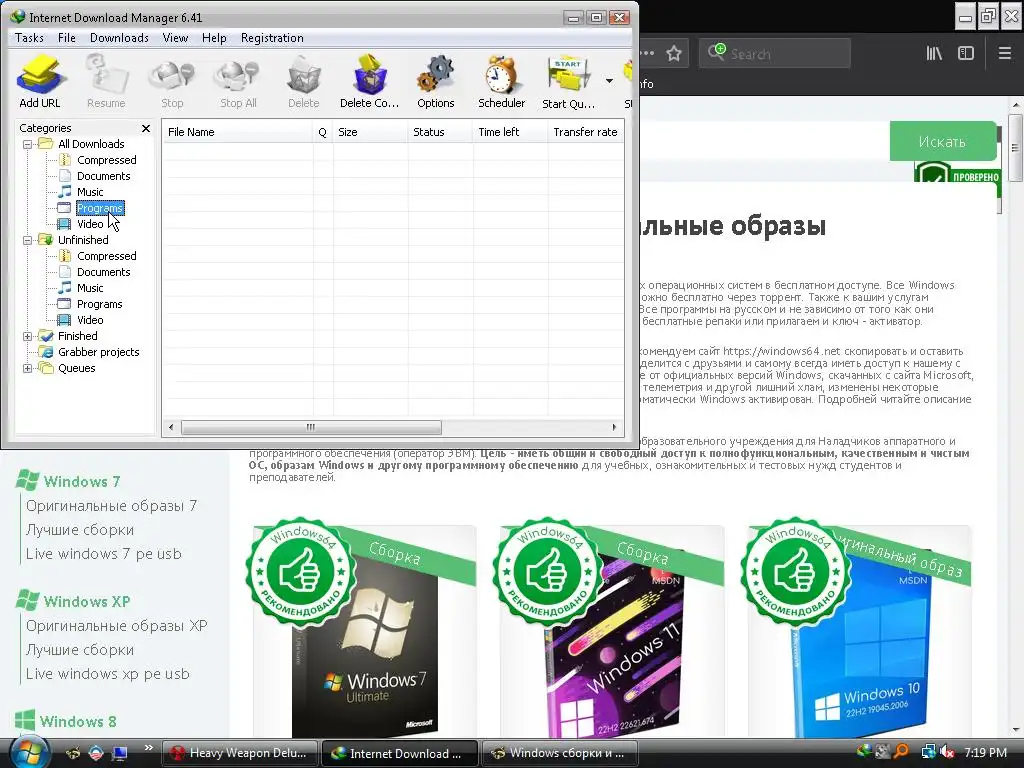Select the Grabber projects category
The image size is (1024, 768).
click(99, 352)
